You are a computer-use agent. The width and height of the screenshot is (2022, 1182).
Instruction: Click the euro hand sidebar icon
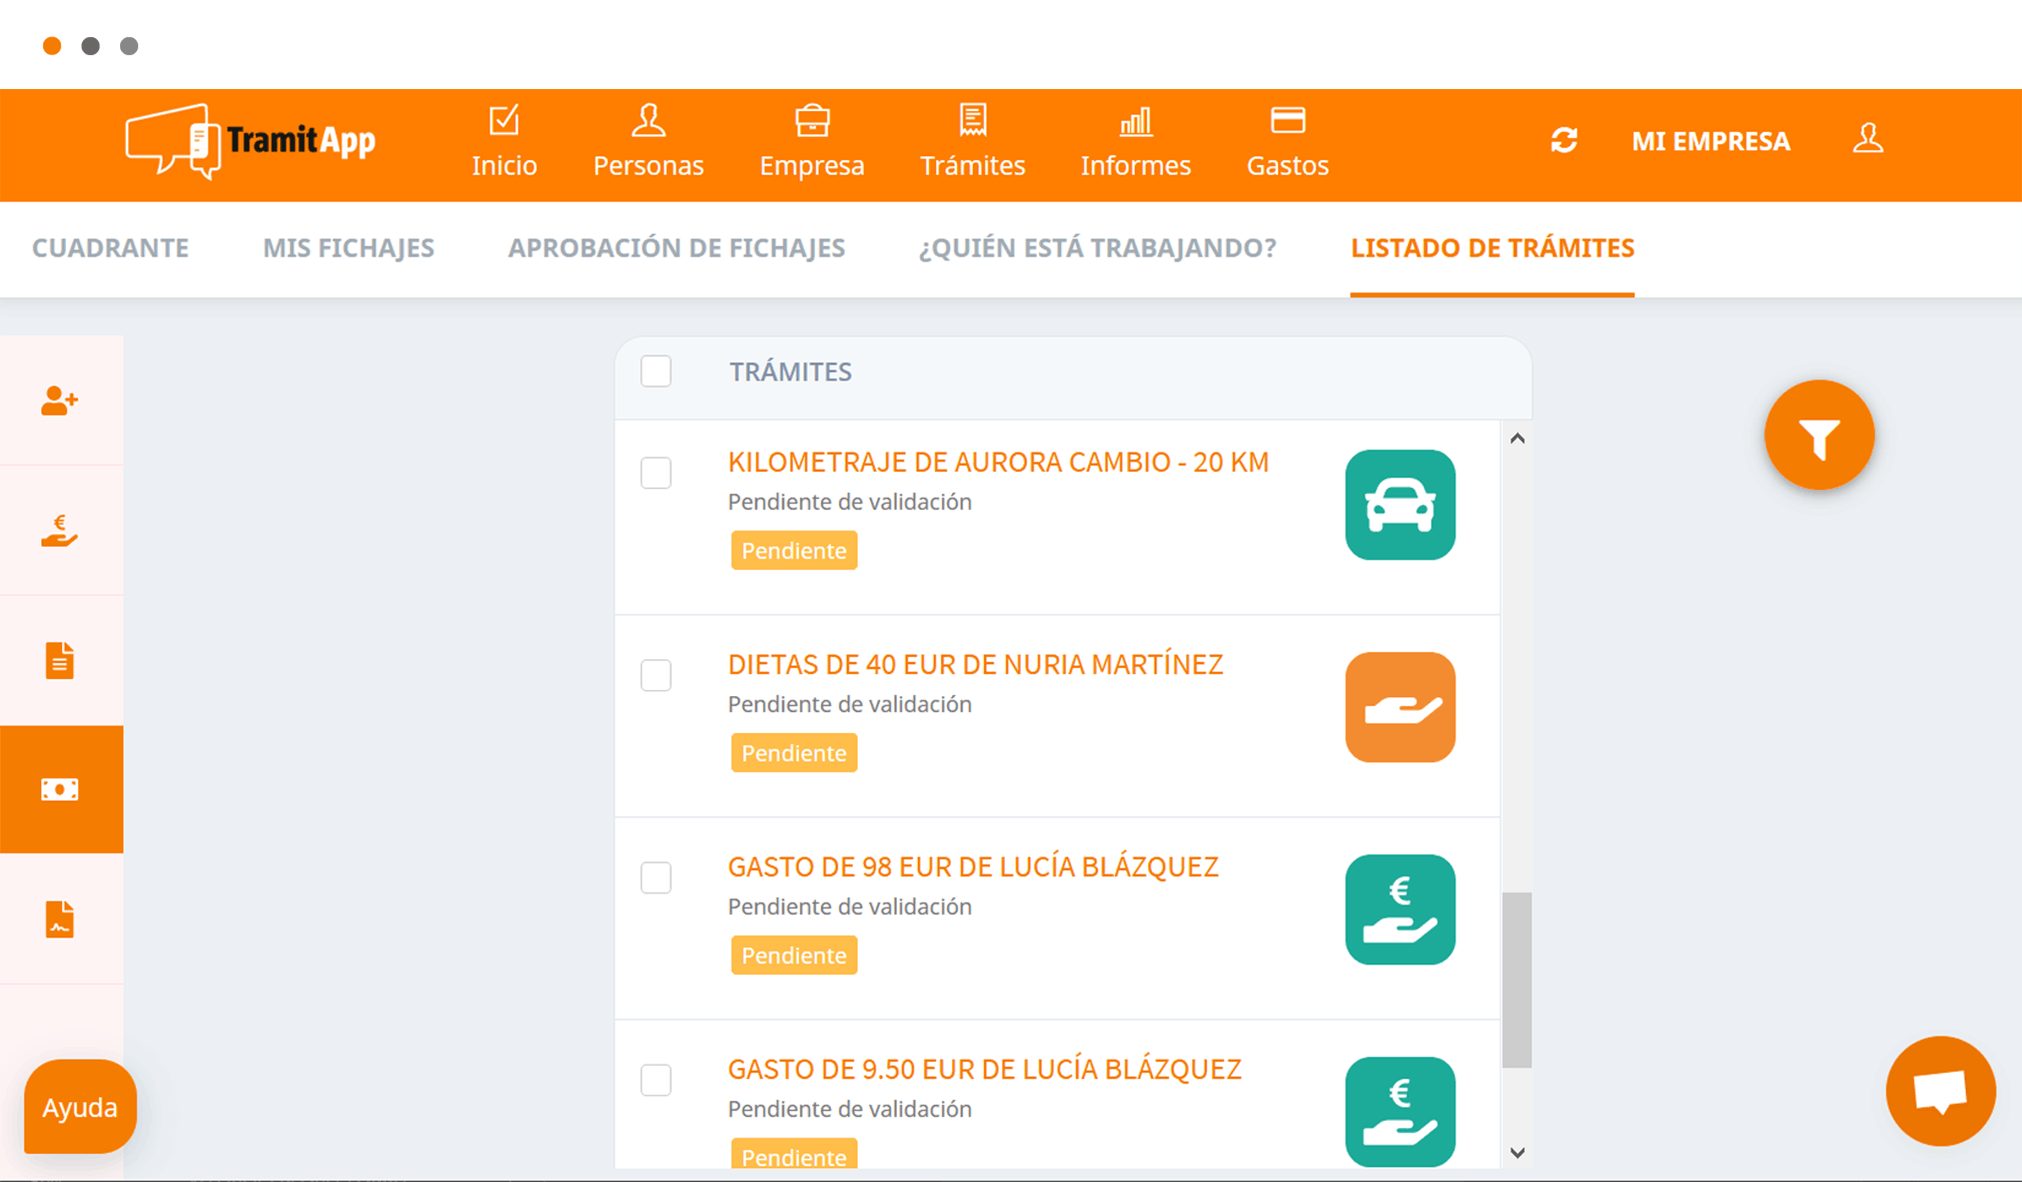tap(60, 531)
